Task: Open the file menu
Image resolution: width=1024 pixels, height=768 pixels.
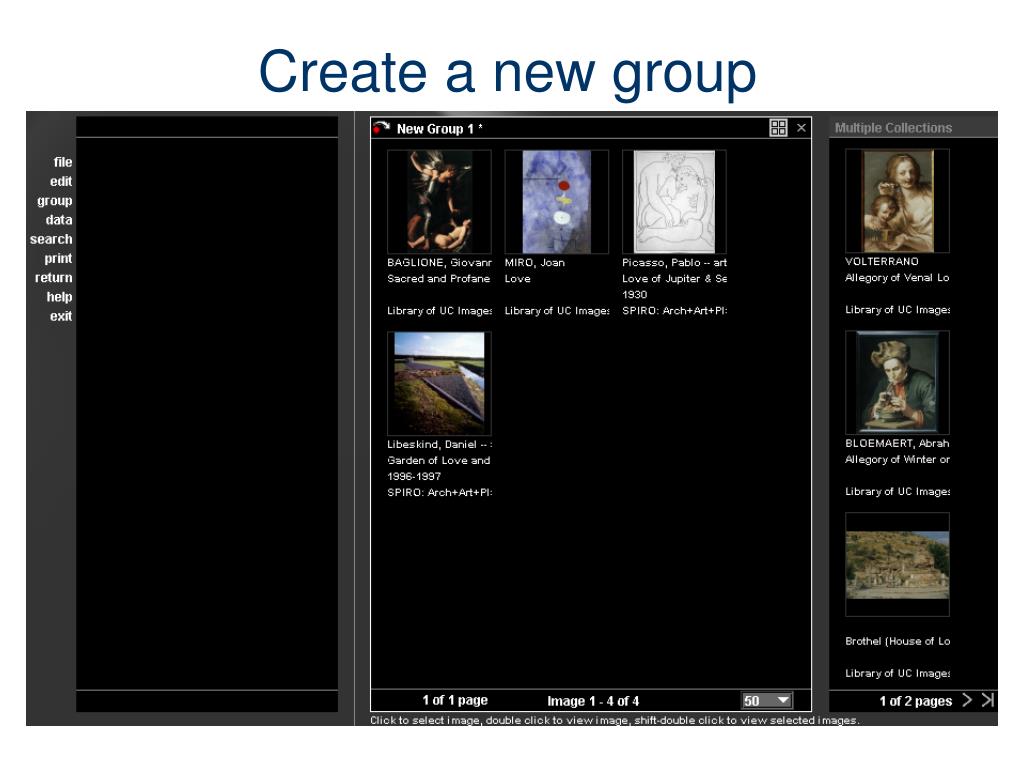Action: click(x=63, y=162)
